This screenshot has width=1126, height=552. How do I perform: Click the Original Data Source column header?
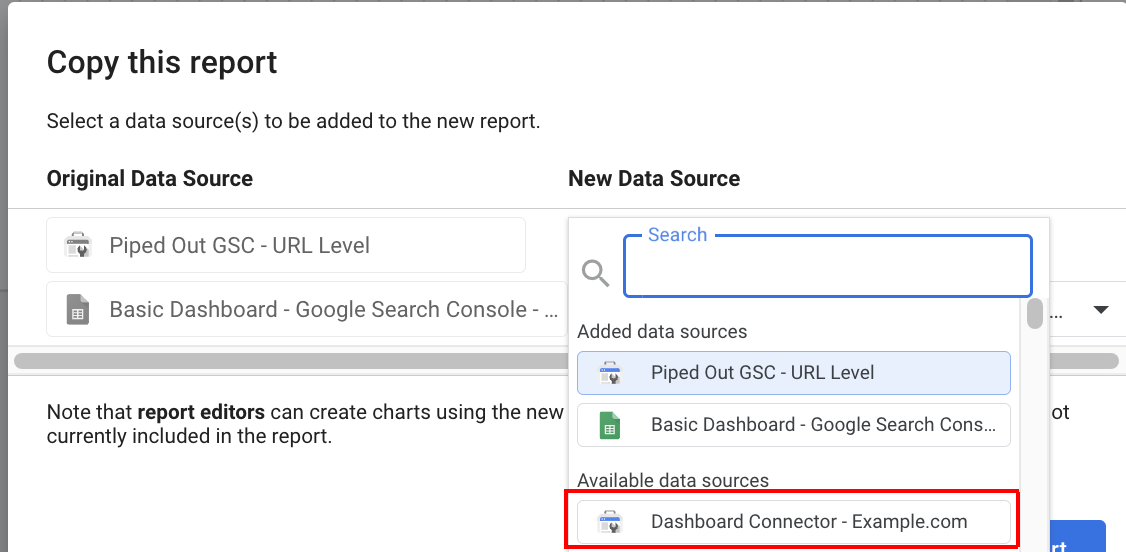[x=149, y=178]
